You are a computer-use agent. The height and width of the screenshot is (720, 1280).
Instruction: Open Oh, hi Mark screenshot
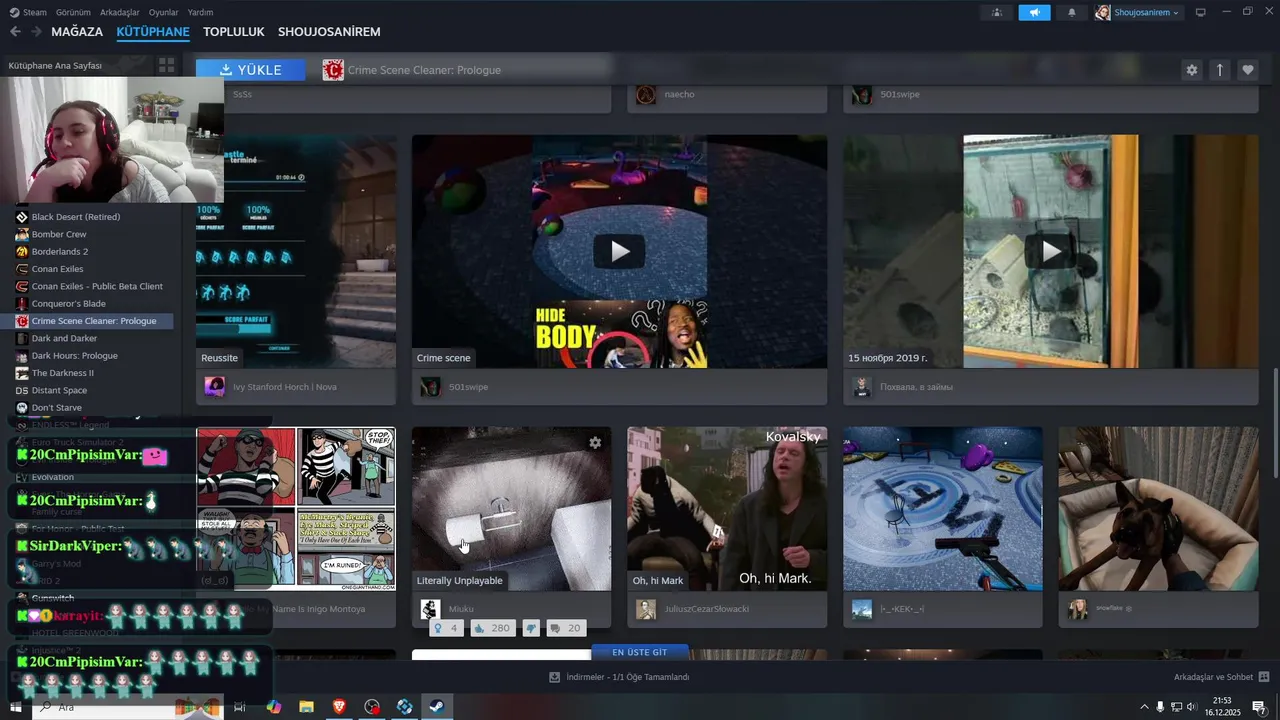pos(727,509)
